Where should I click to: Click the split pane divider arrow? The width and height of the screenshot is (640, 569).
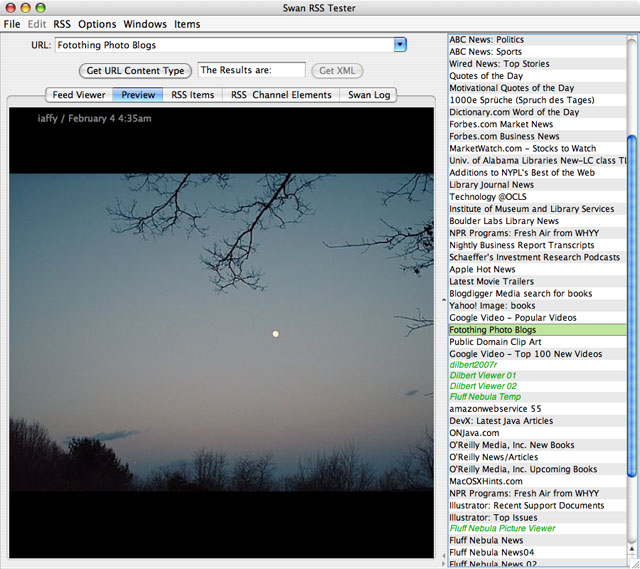[x=443, y=299]
